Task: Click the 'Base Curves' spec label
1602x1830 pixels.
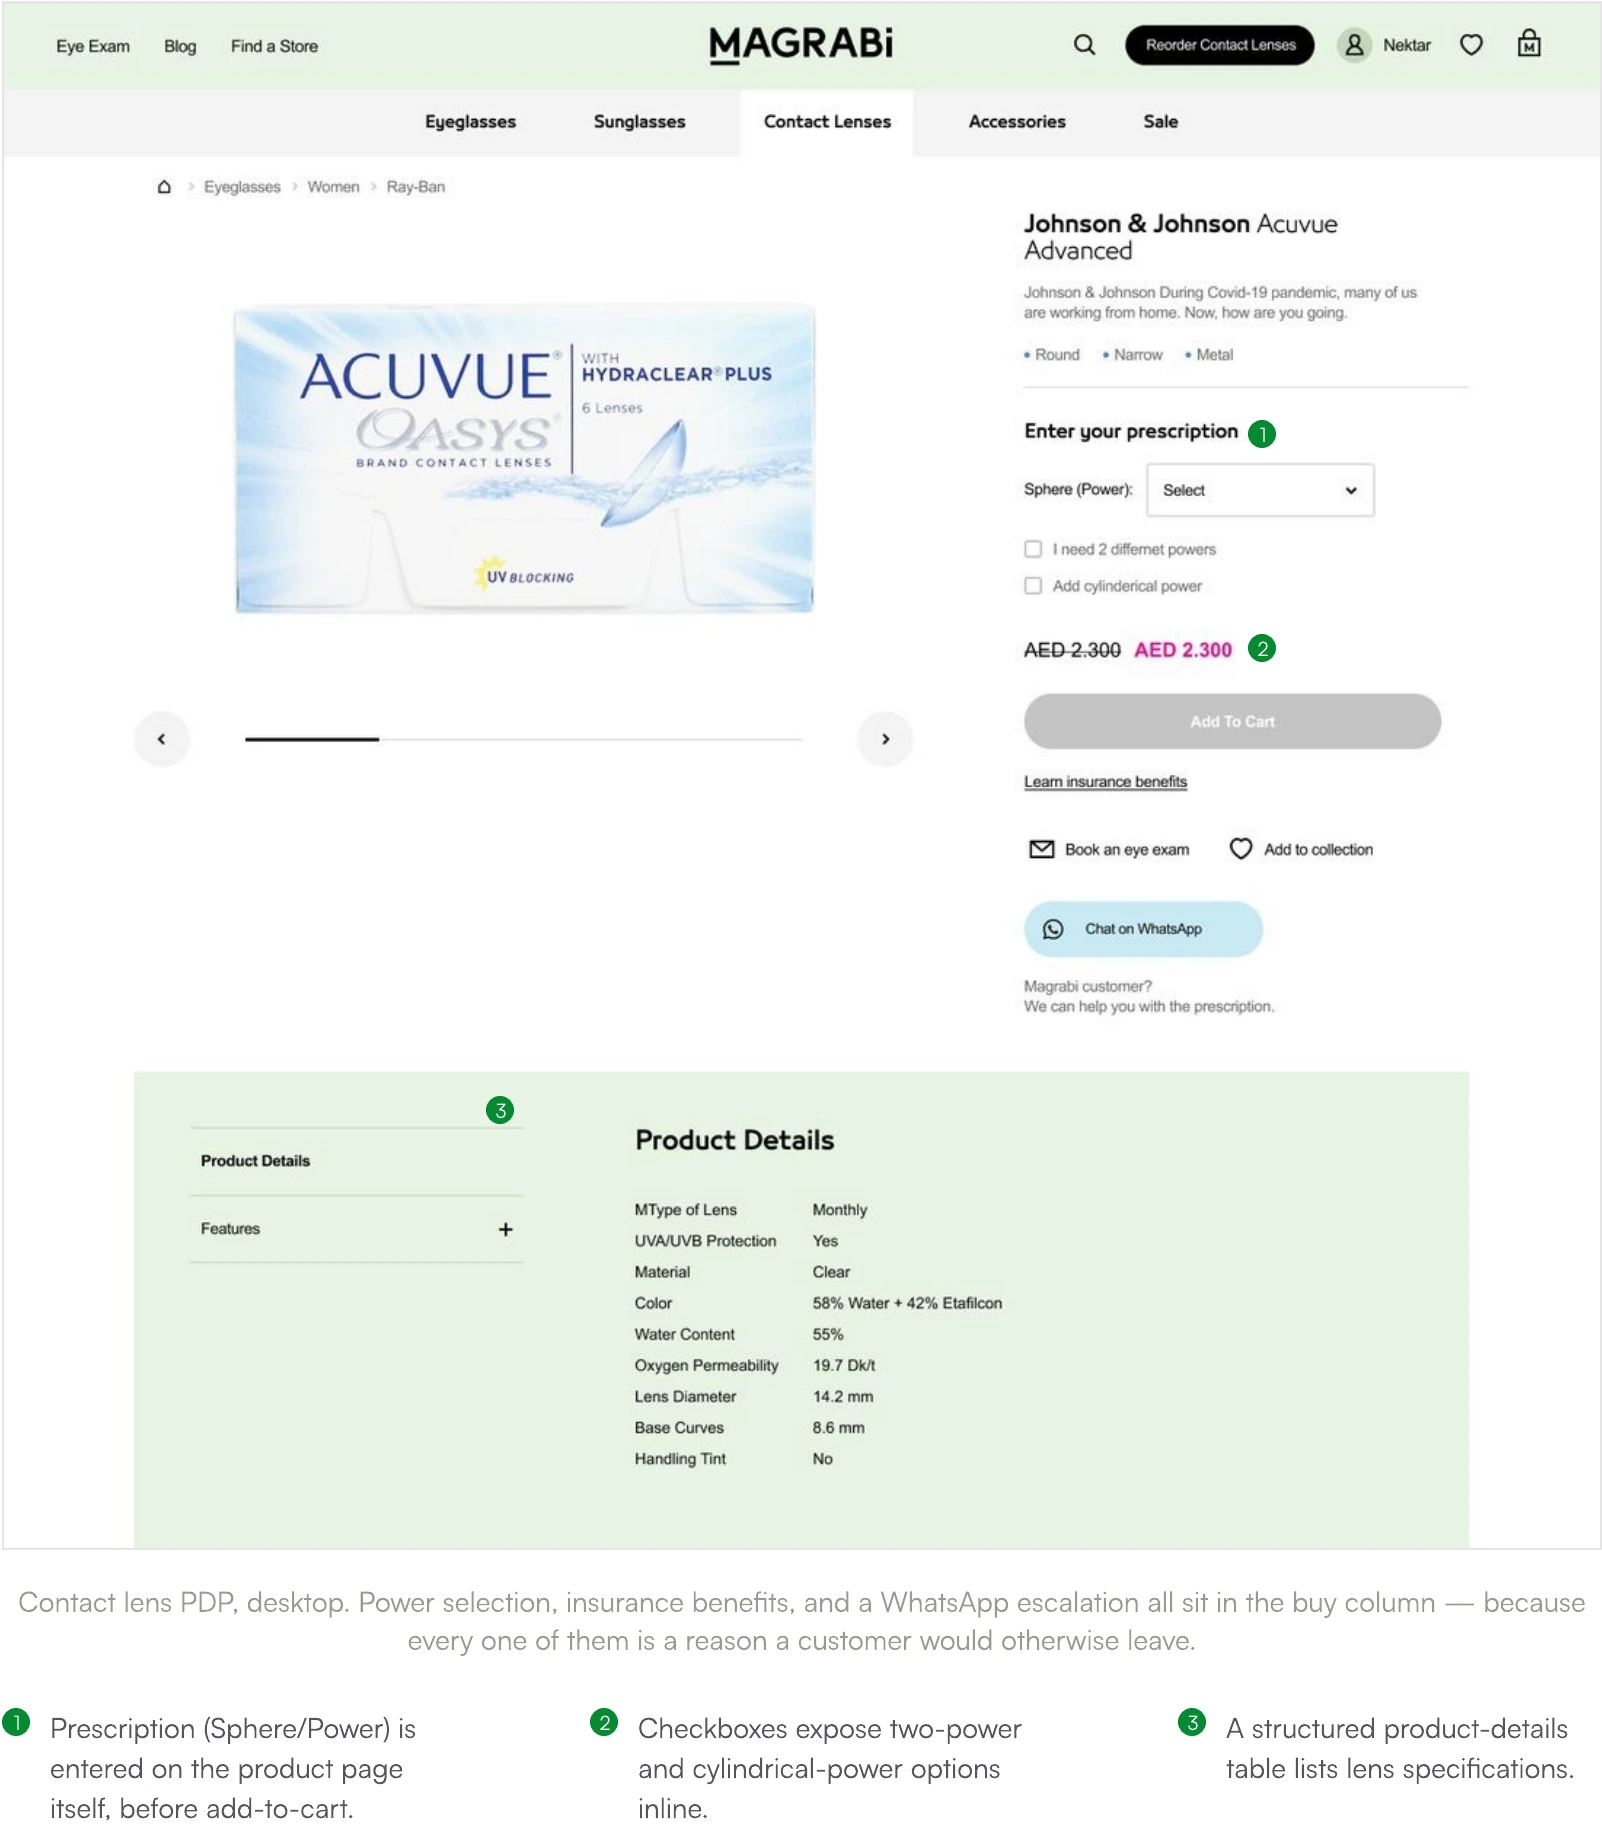Action: (x=679, y=1428)
